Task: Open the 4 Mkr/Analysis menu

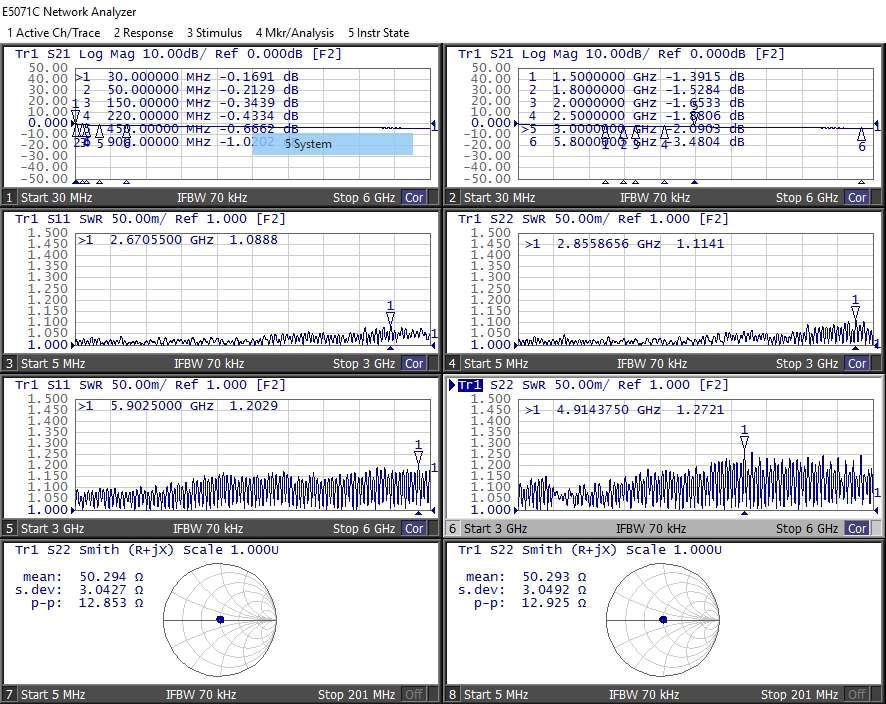Action: click(x=294, y=33)
